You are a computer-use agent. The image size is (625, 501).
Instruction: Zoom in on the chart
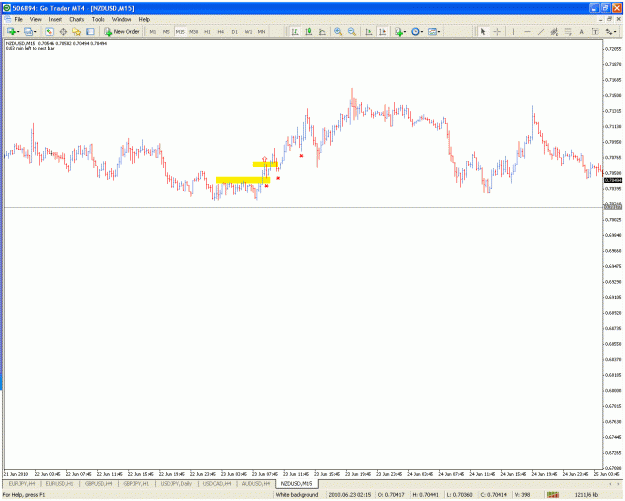338,31
